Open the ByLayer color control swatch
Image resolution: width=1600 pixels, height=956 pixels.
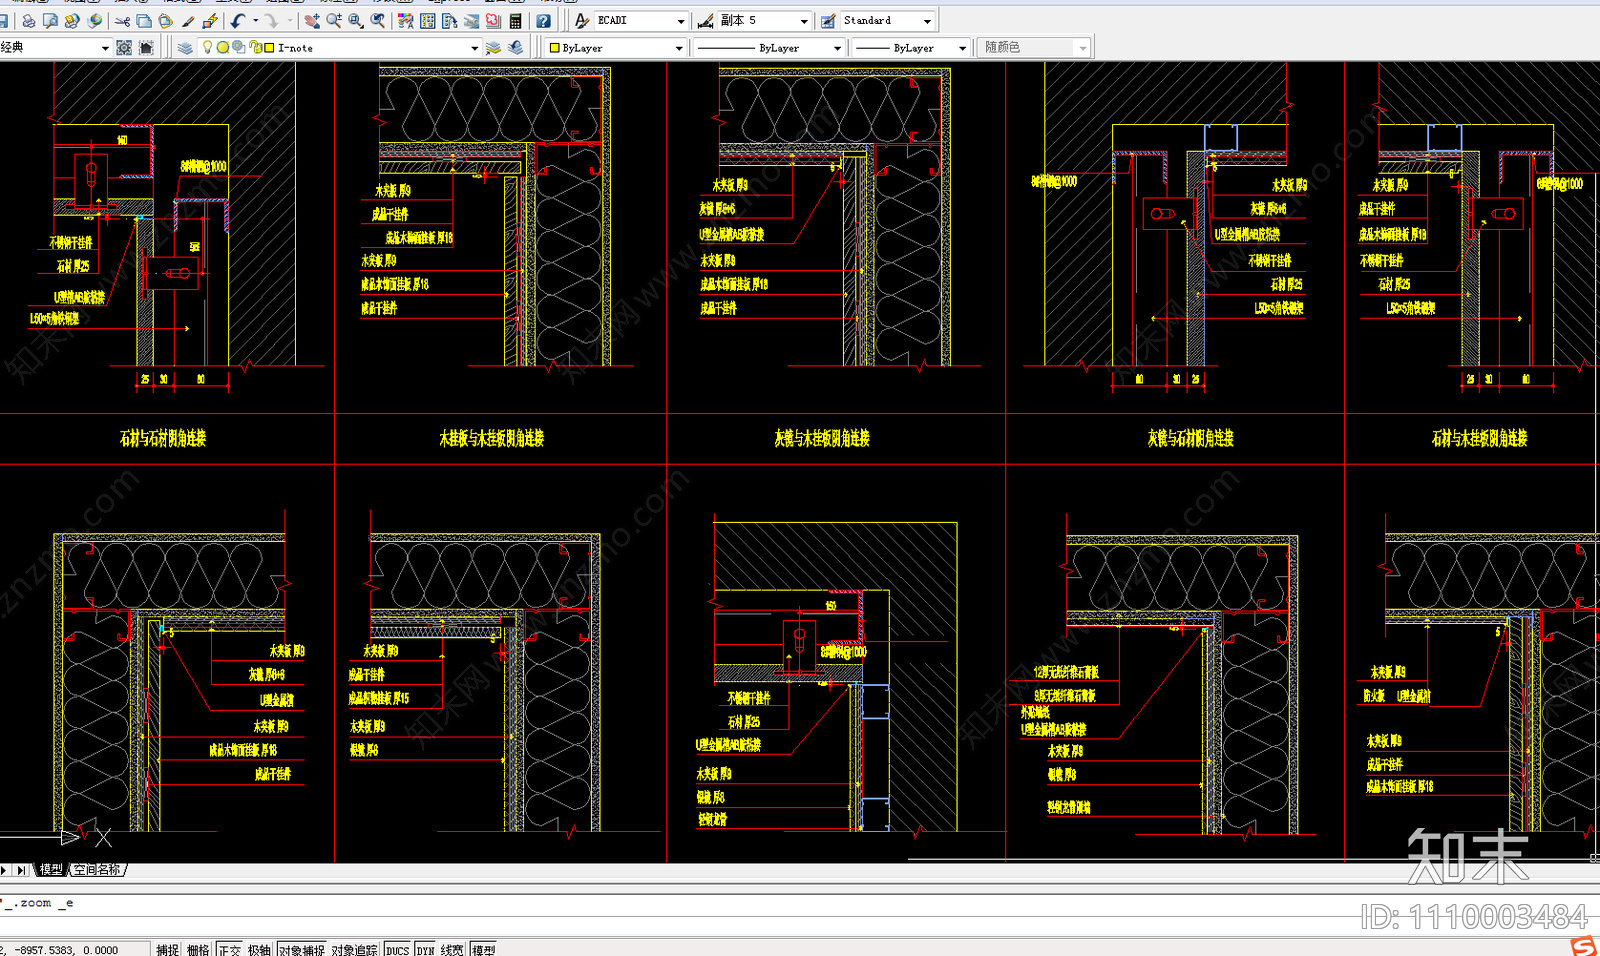(x=616, y=48)
